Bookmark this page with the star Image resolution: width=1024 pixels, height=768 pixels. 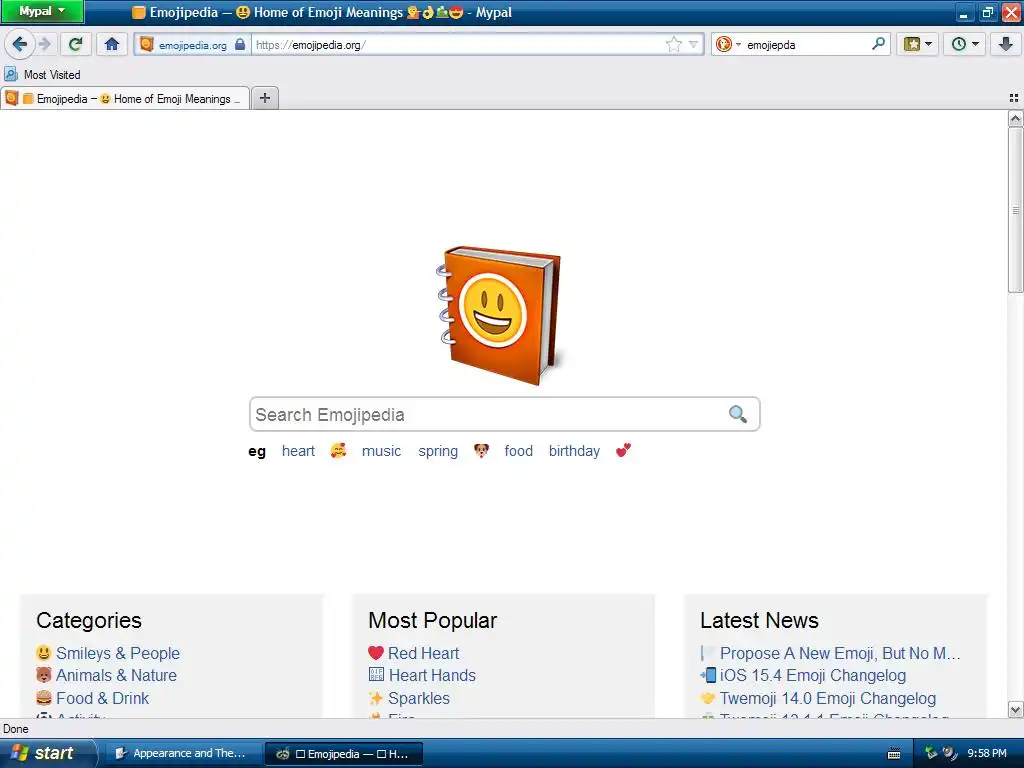(x=673, y=44)
